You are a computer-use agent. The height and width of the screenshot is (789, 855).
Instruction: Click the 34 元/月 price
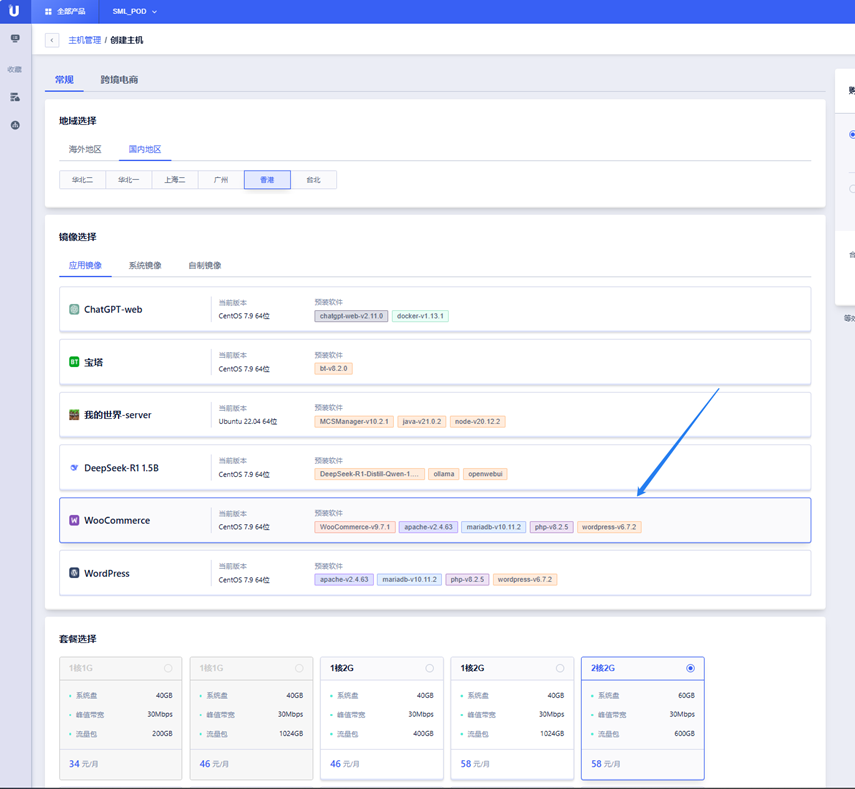coord(83,764)
